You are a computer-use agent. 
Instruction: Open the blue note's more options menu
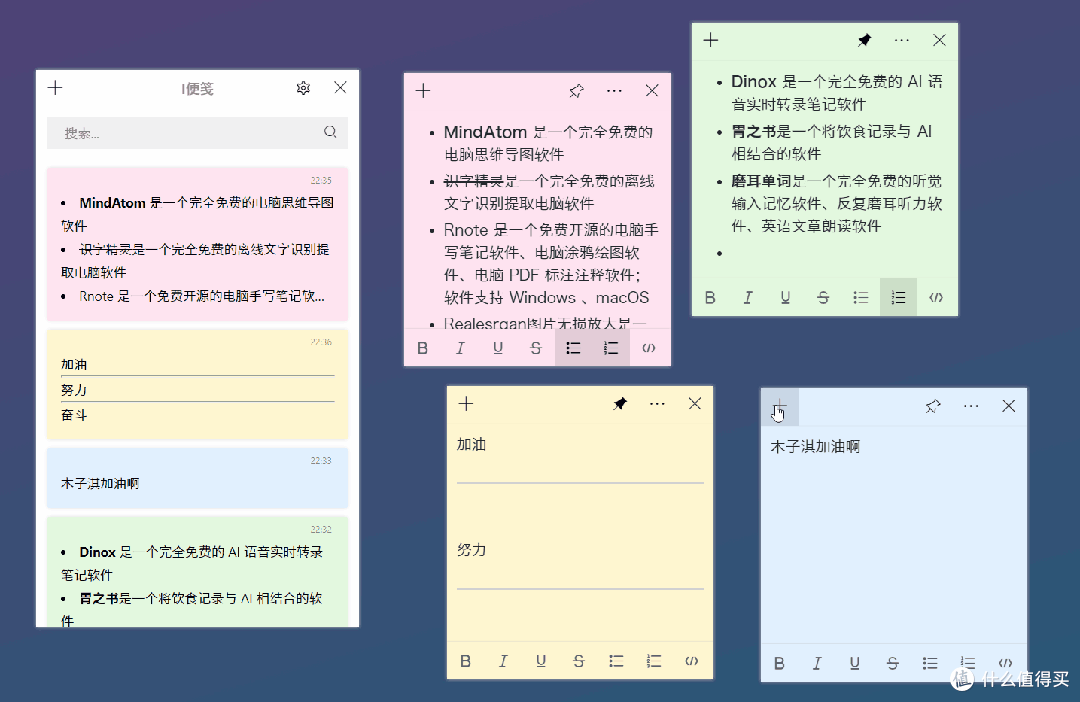coord(971,406)
